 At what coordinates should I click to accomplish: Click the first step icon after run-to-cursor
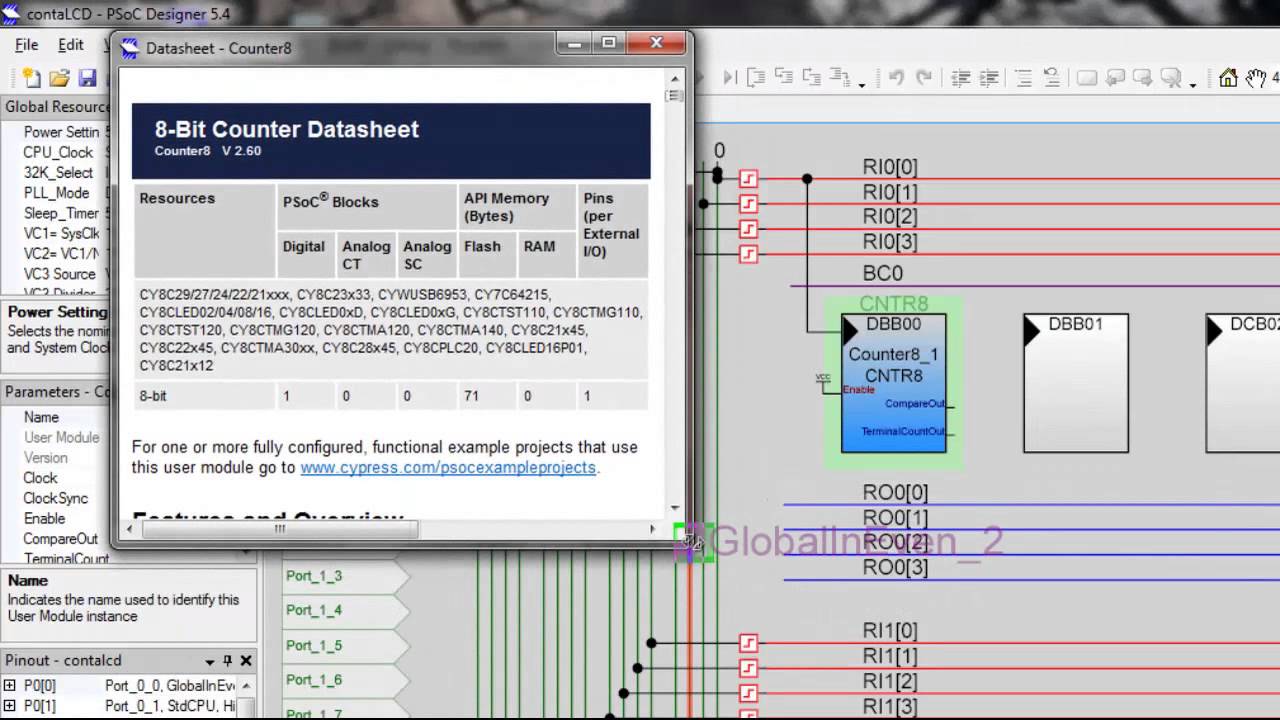point(756,77)
